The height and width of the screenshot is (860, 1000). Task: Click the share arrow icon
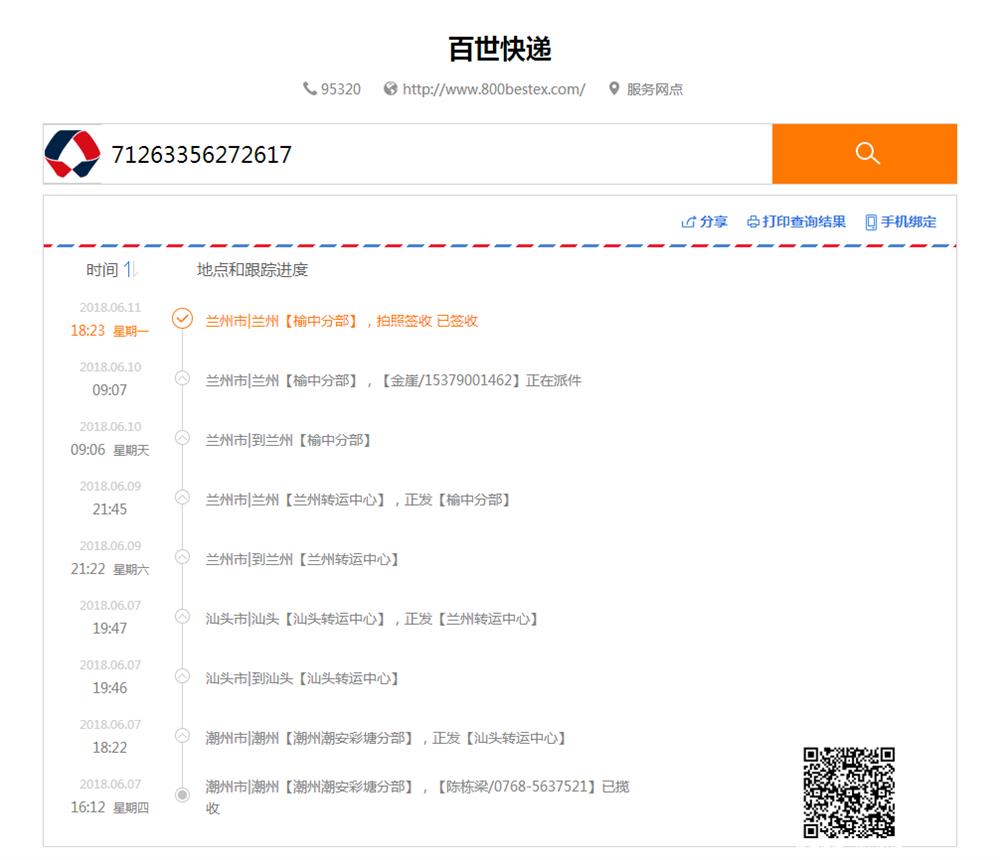(688, 222)
